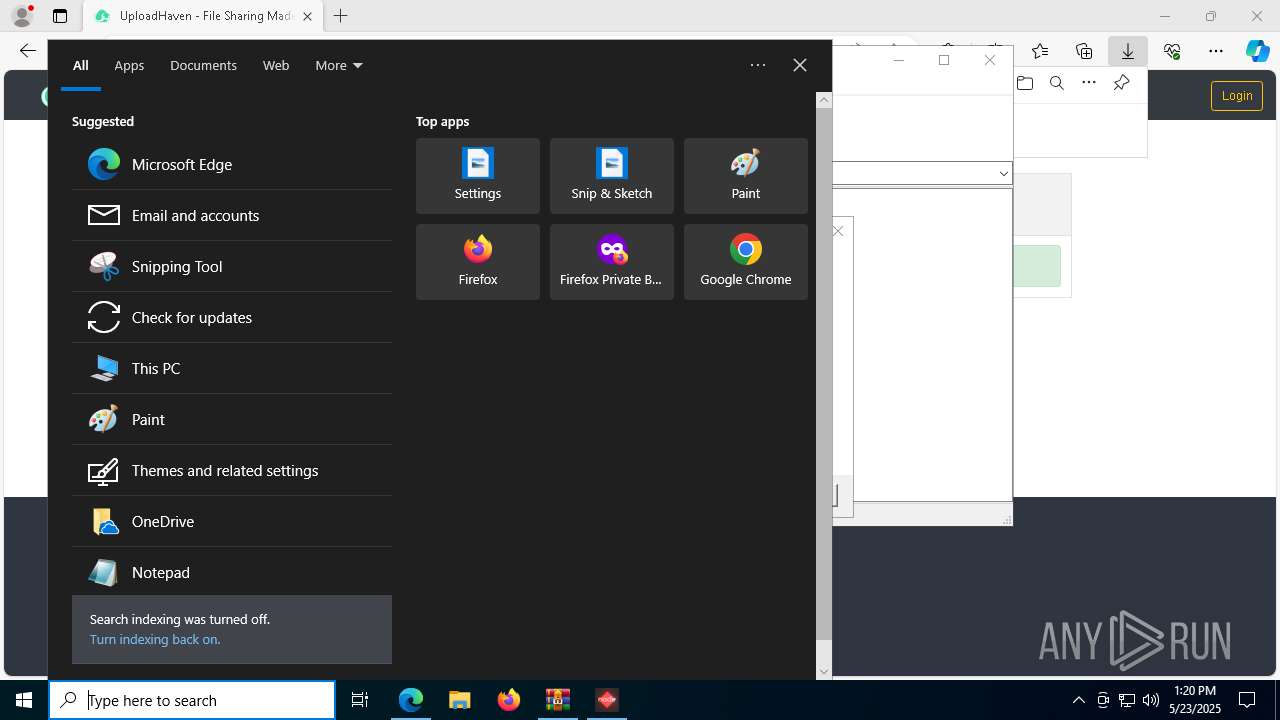Open Paint in the Suggested list
This screenshot has height=720, width=1280.
click(231, 419)
